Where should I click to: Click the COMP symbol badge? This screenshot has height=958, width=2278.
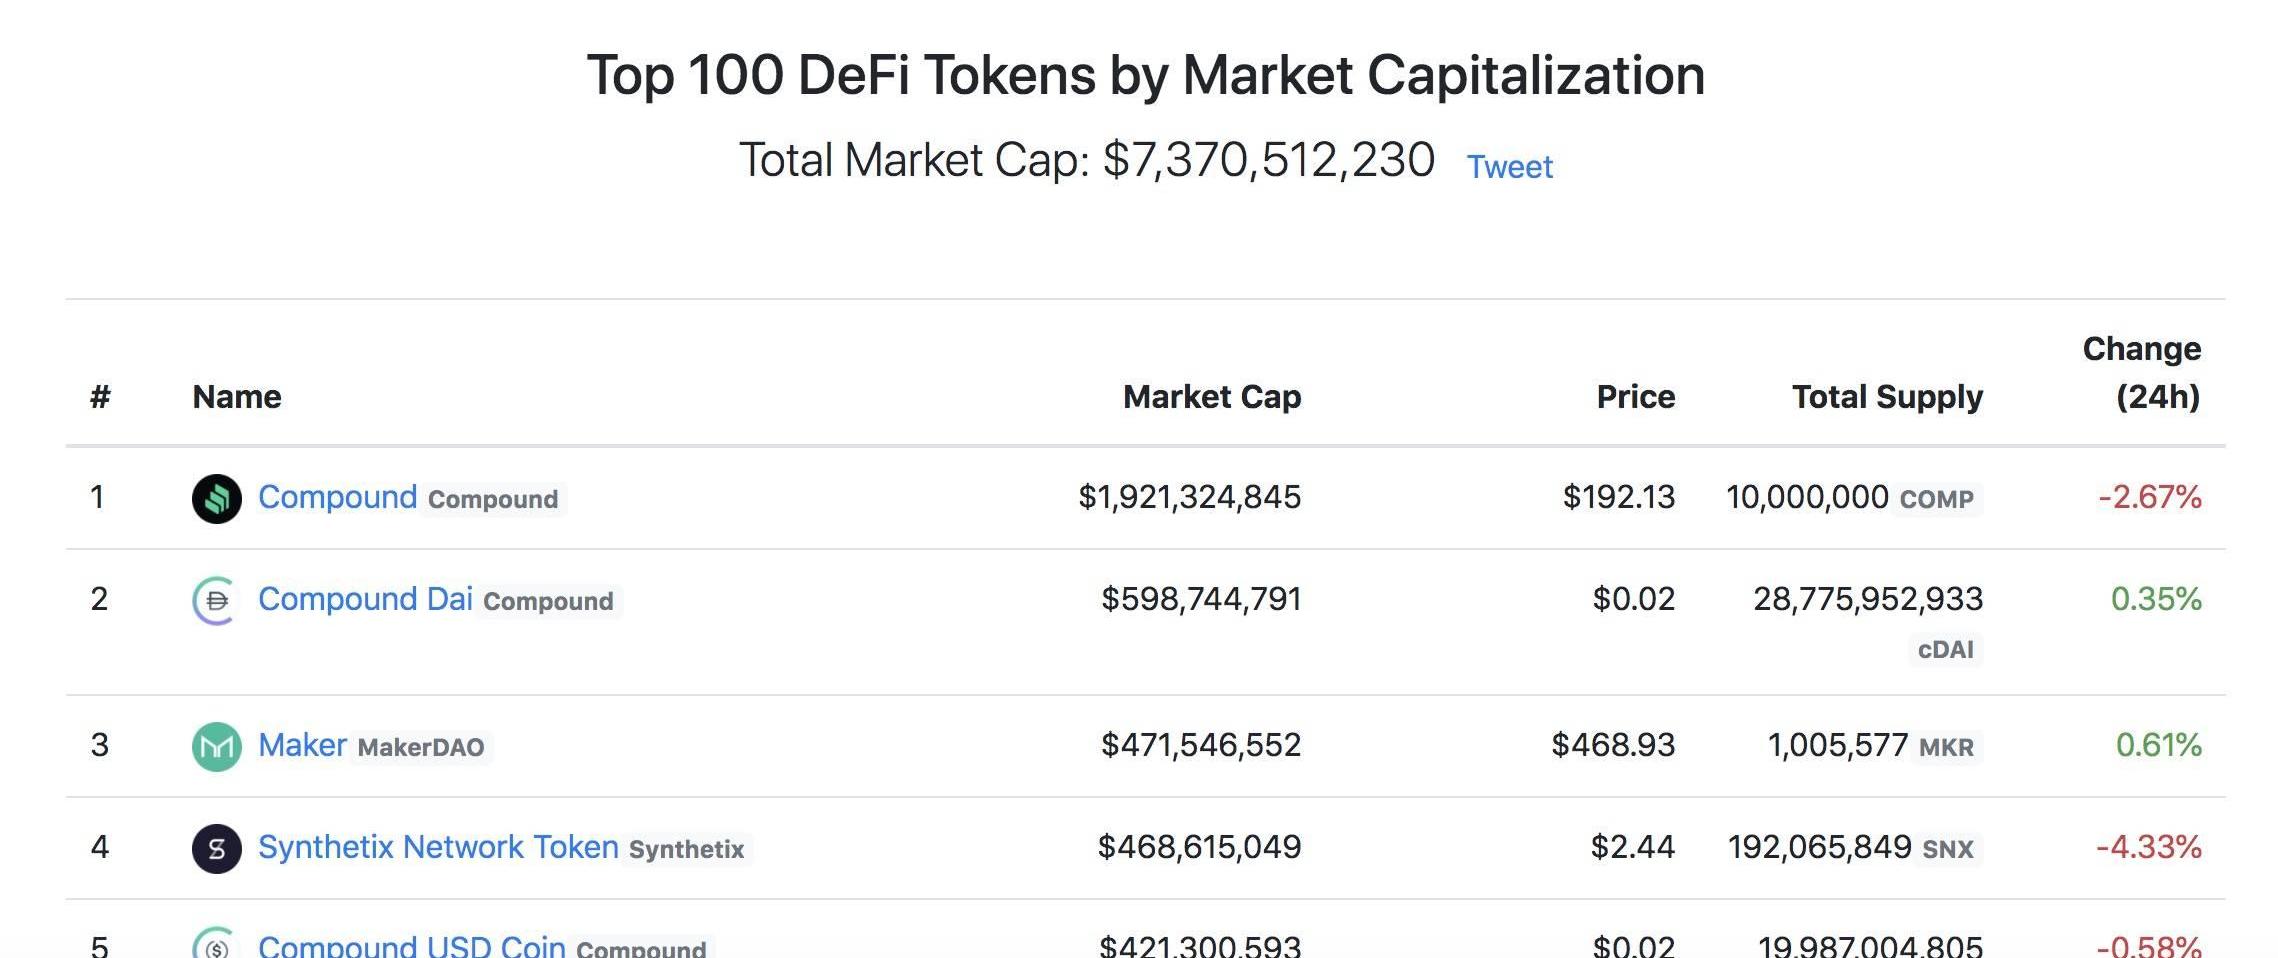coord(1937,499)
